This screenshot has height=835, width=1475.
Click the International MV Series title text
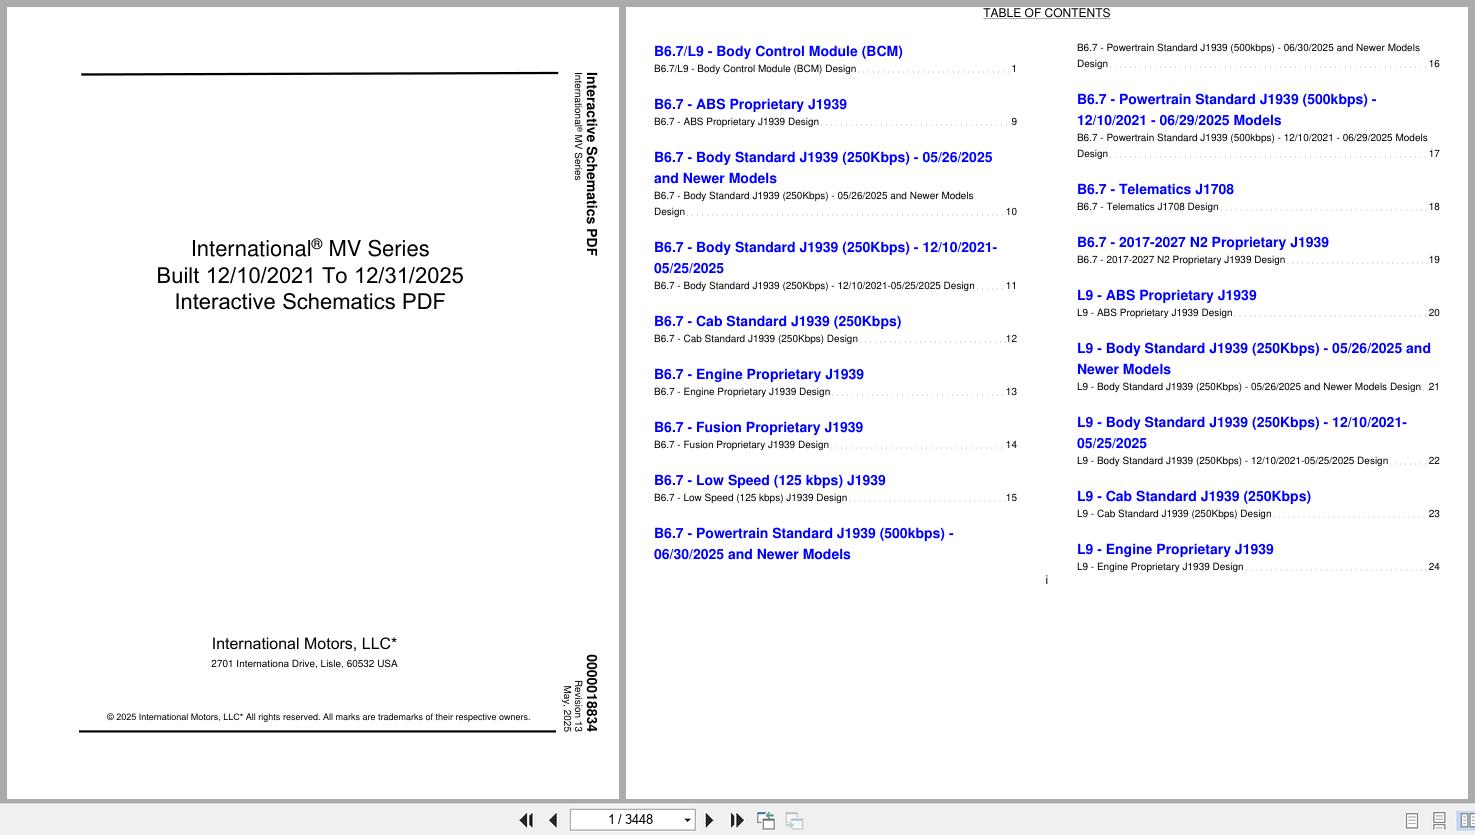(310, 249)
